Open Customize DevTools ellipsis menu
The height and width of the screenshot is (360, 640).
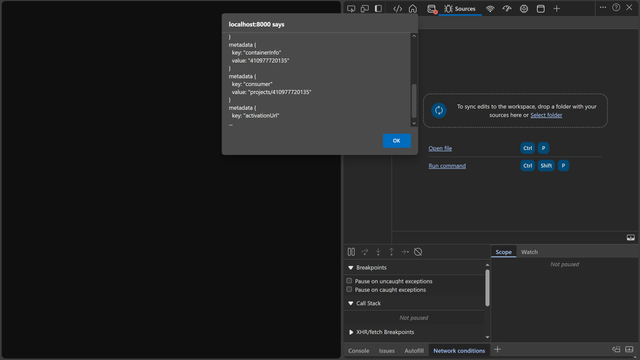603,7
